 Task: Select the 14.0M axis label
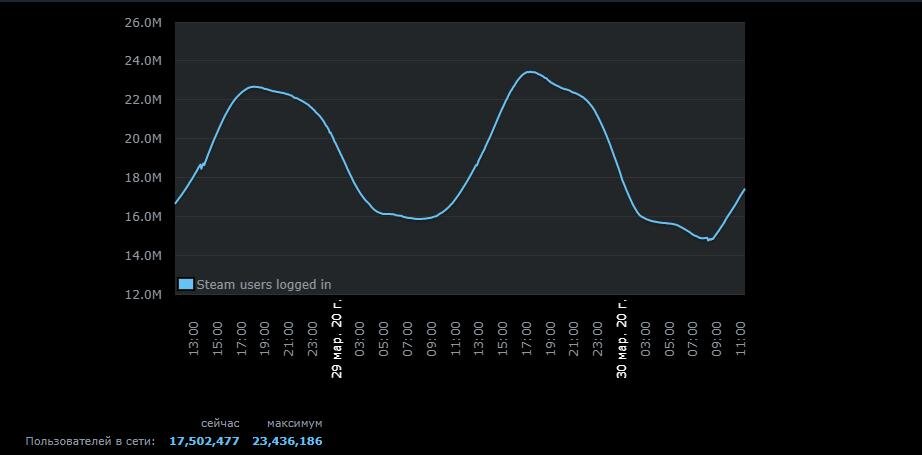click(x=143, y=256)
